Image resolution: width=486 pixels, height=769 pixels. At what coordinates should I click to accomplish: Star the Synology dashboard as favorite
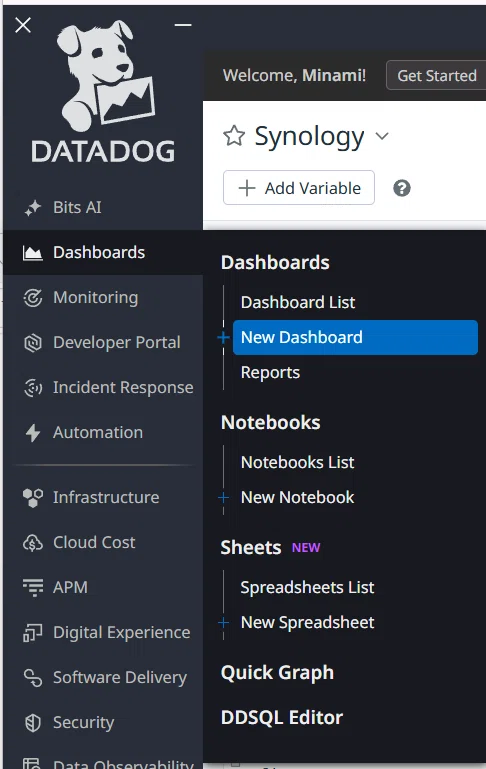[x=234, y=136]
